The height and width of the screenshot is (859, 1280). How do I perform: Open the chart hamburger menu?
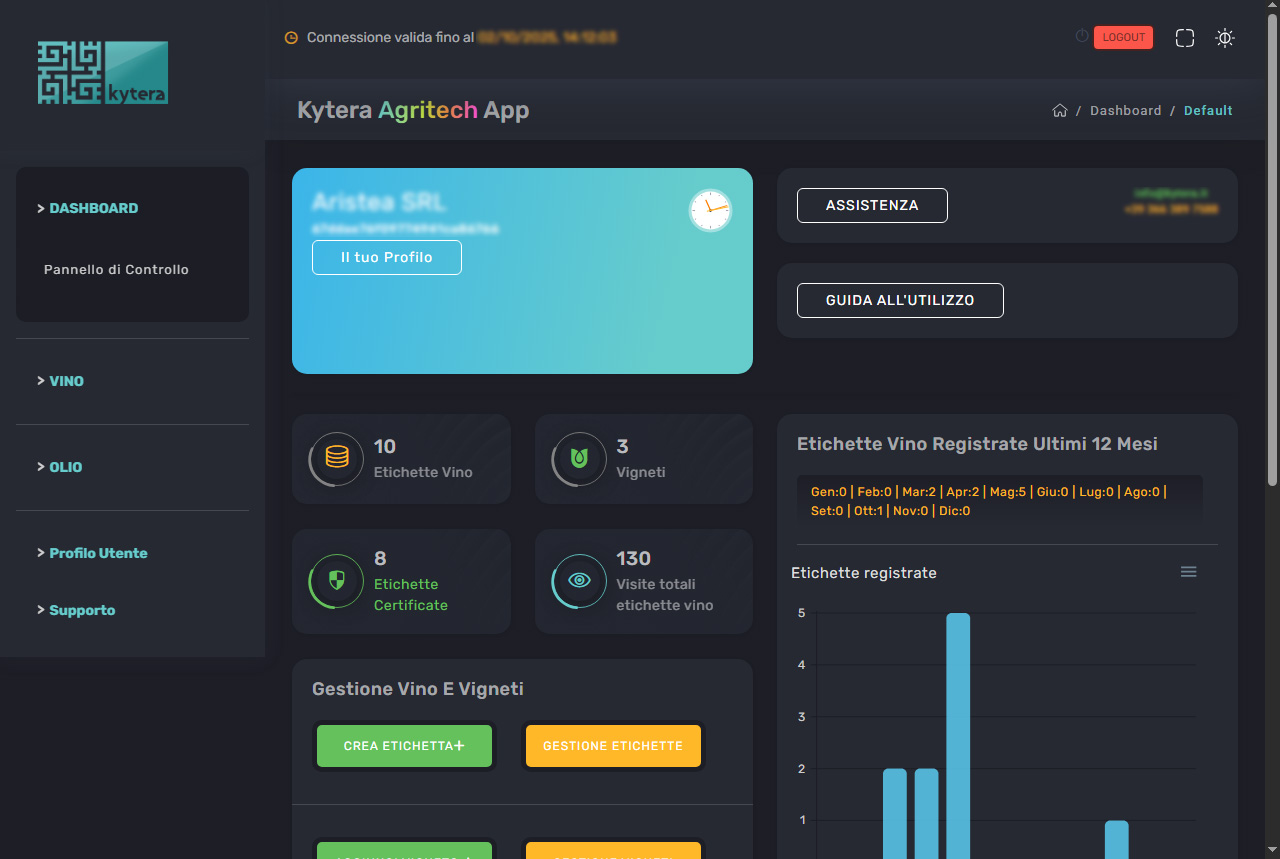pyautogui.click(x=1188, y=572)
